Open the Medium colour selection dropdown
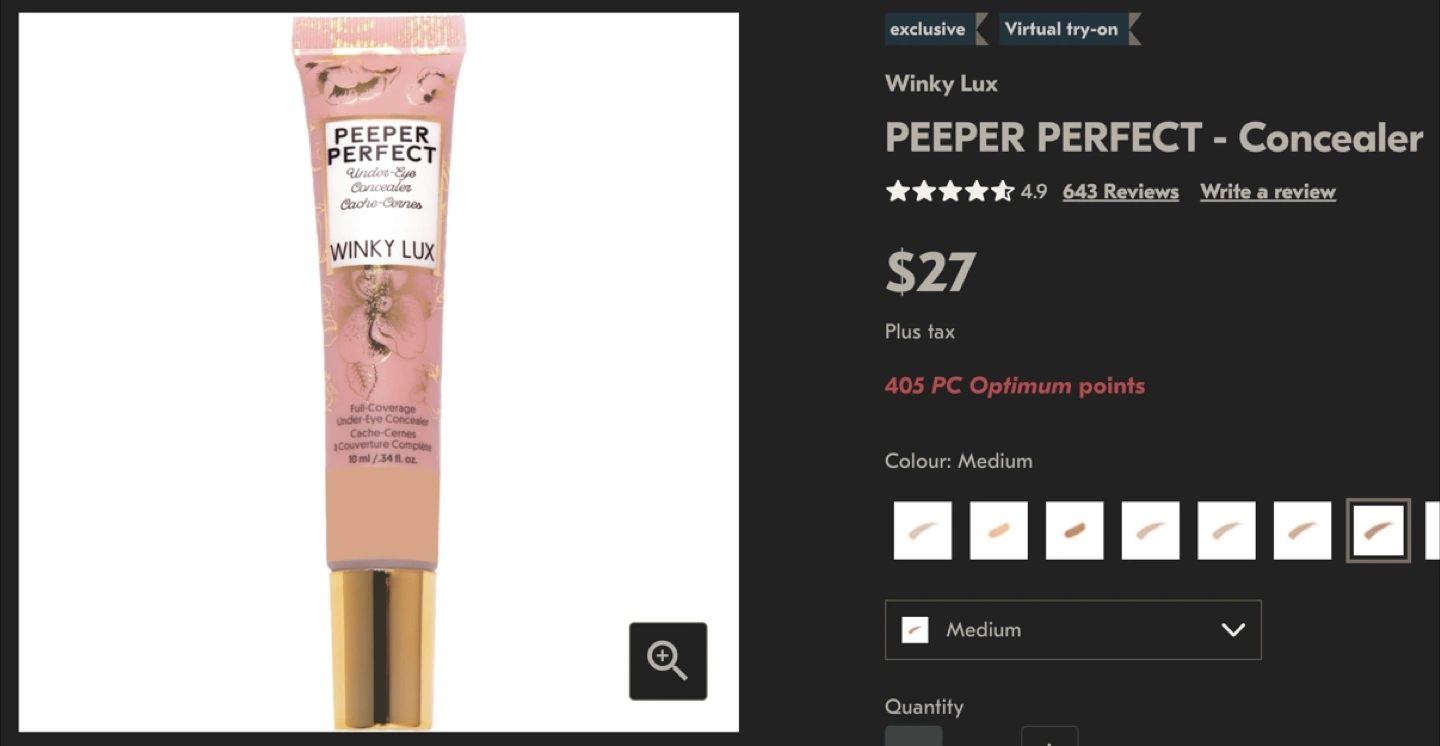 (1073, 630)
